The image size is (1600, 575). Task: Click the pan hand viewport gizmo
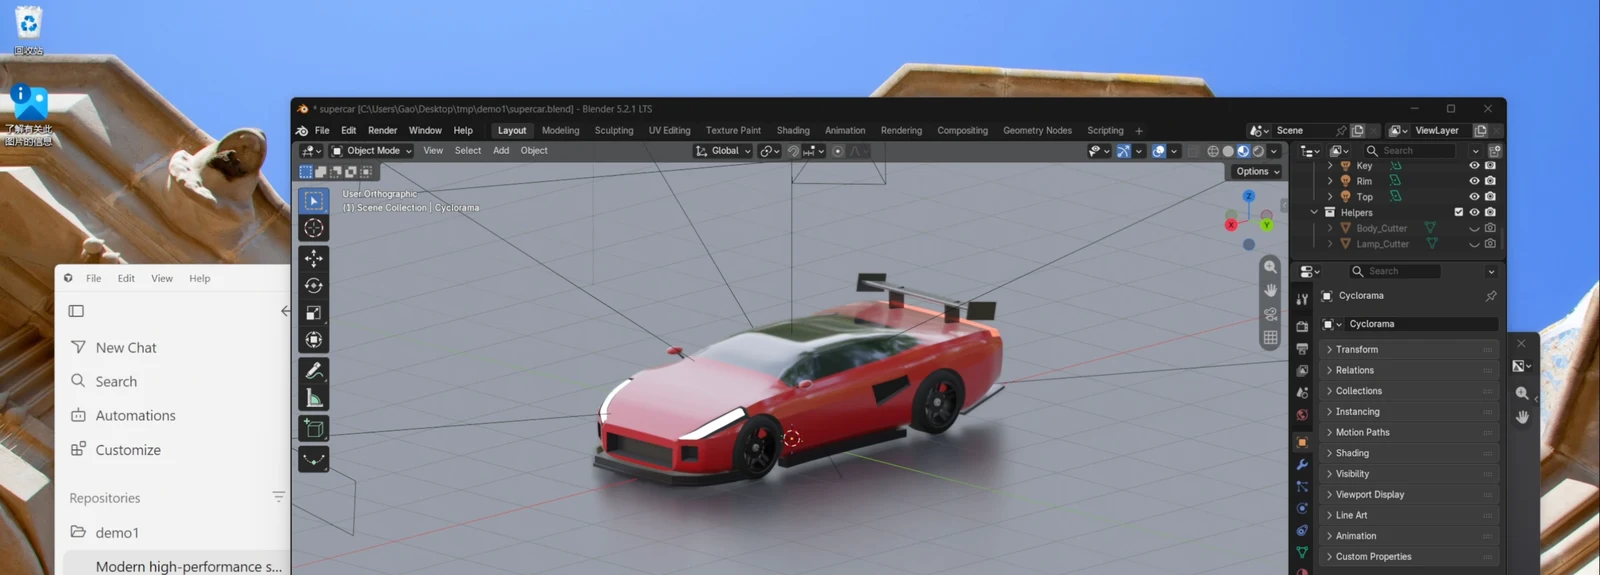click(1270, 290)
